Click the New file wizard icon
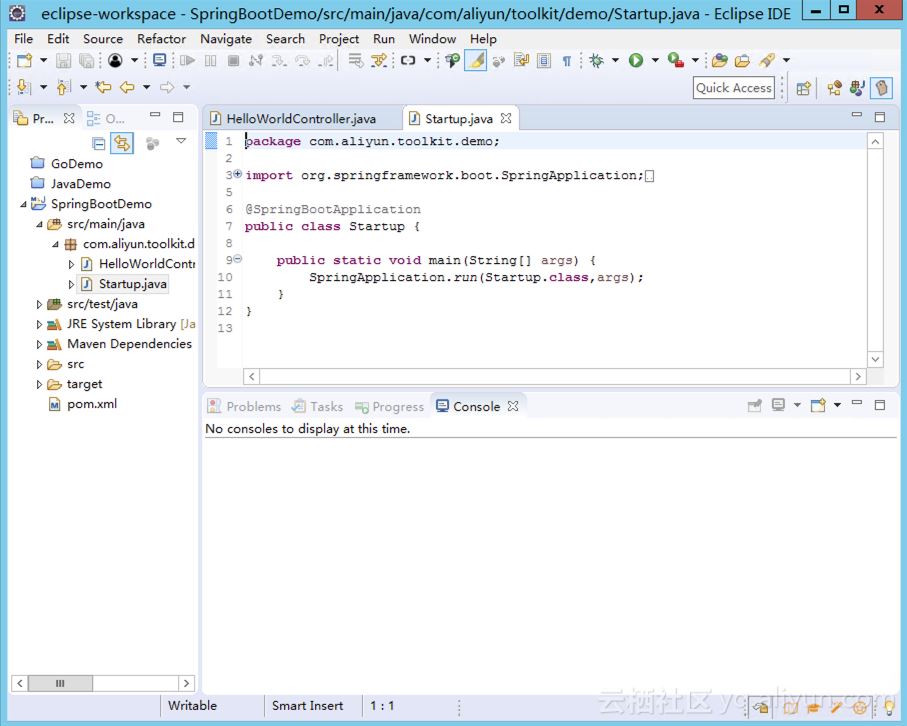 click(24, 60)
